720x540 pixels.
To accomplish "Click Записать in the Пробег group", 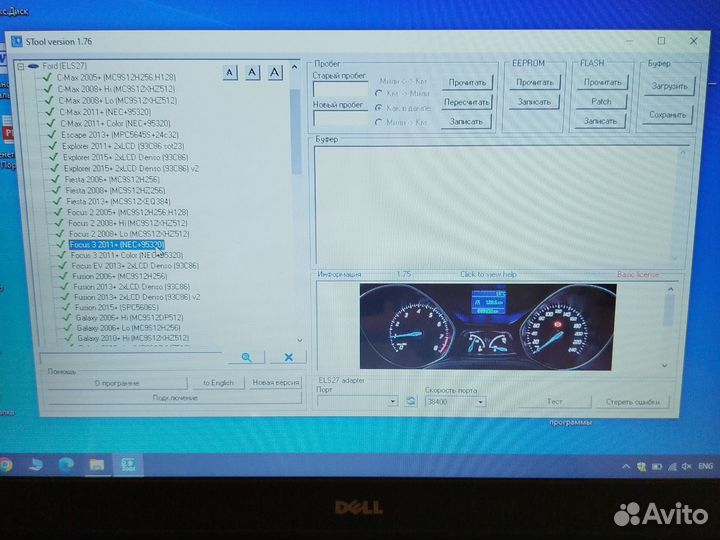I will click(466, 121).
